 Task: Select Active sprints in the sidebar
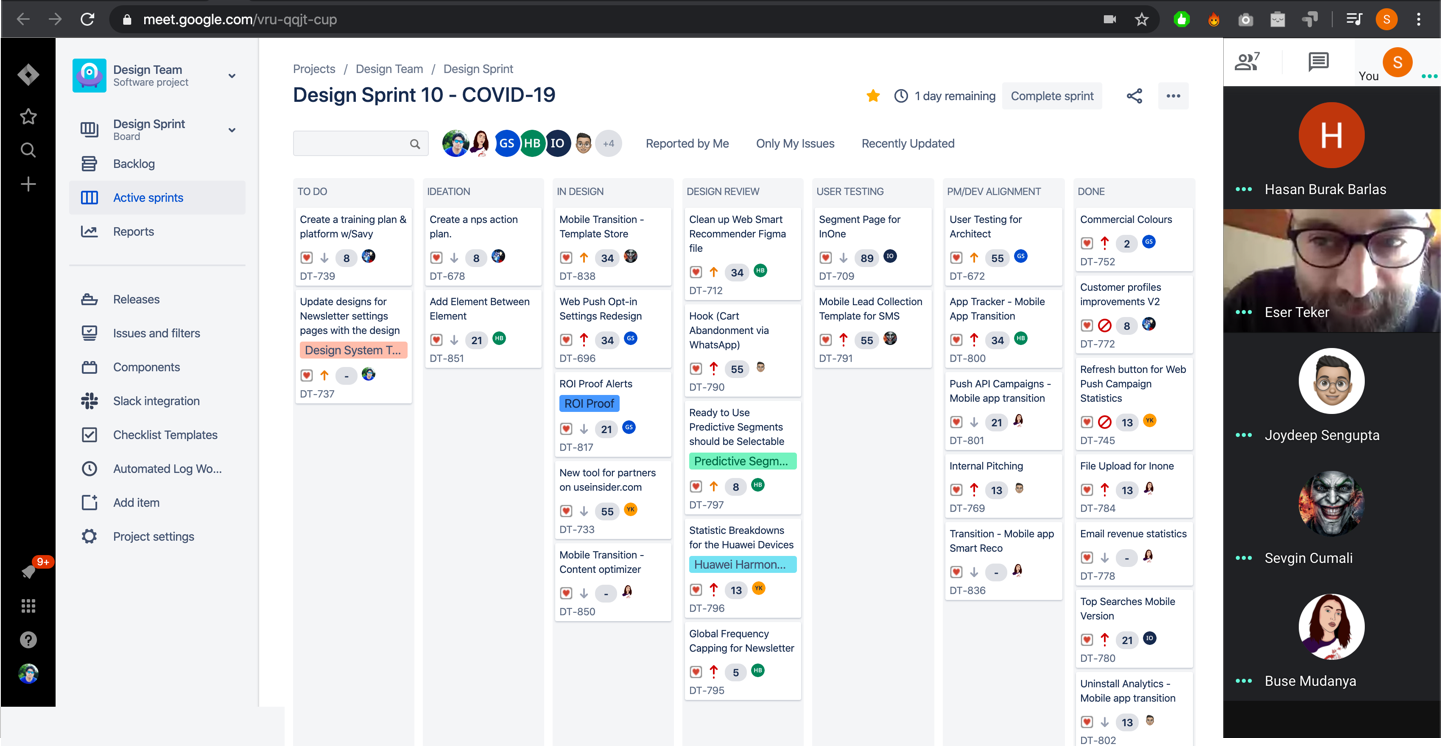pos(157,198)
